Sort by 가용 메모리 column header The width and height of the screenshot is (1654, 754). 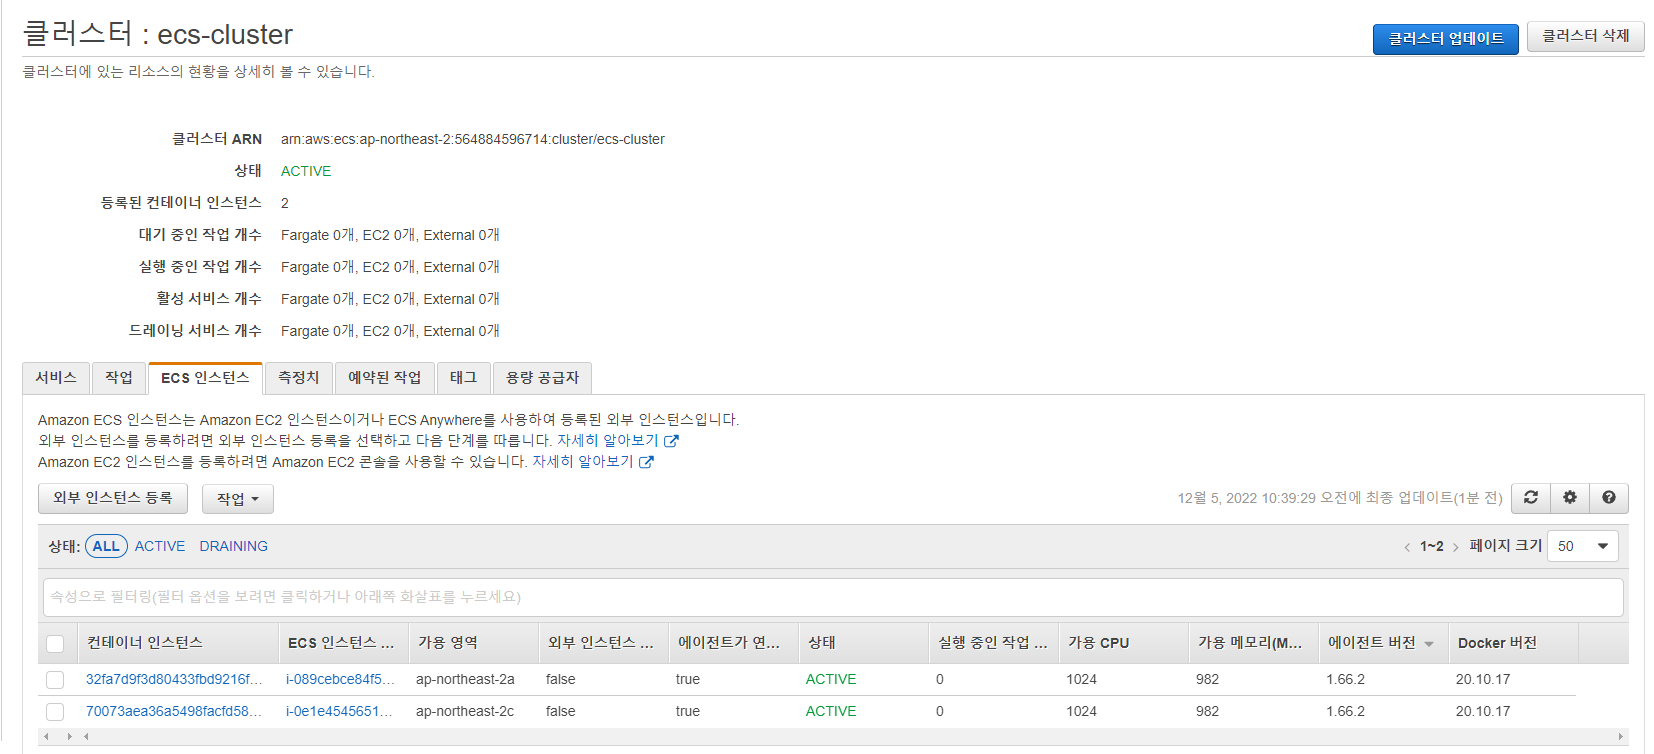pos(1253,643)
